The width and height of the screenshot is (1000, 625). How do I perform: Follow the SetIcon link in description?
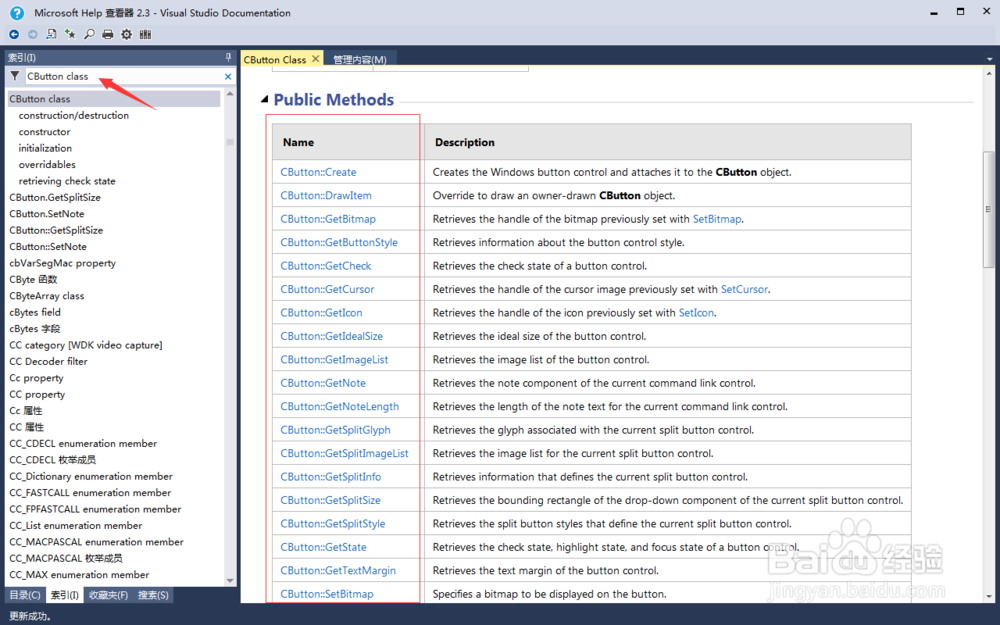tap(696, 312)
